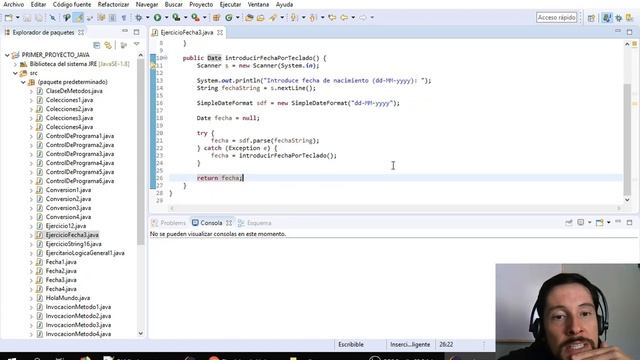Image resolution: width=640 pixels, height=360 pixels.
Task: Click Open Console icon in console toolbar
Action: [599, 222]
